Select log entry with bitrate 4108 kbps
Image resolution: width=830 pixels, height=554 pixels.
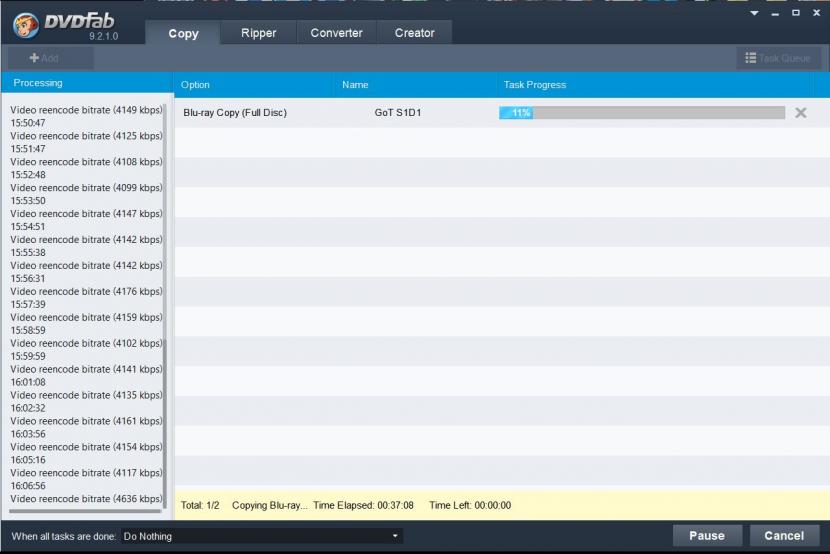[x=86, y=162]
